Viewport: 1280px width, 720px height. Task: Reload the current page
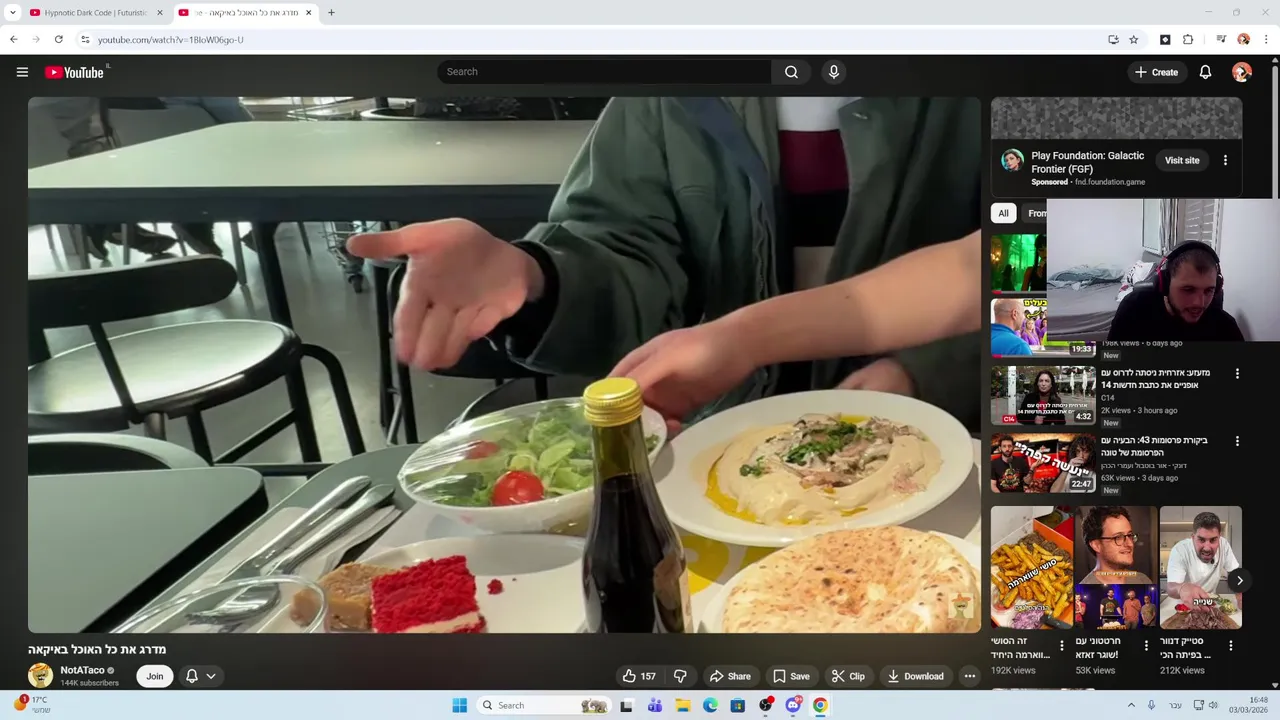coord(59,40)
